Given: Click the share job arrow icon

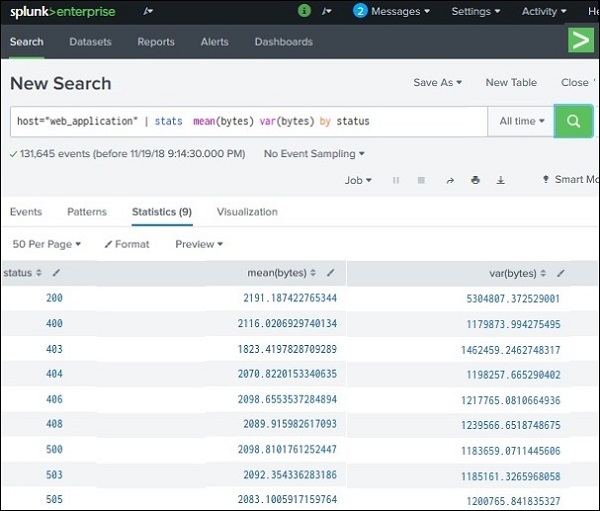Looking at the screenshot, I should point(449,181).
